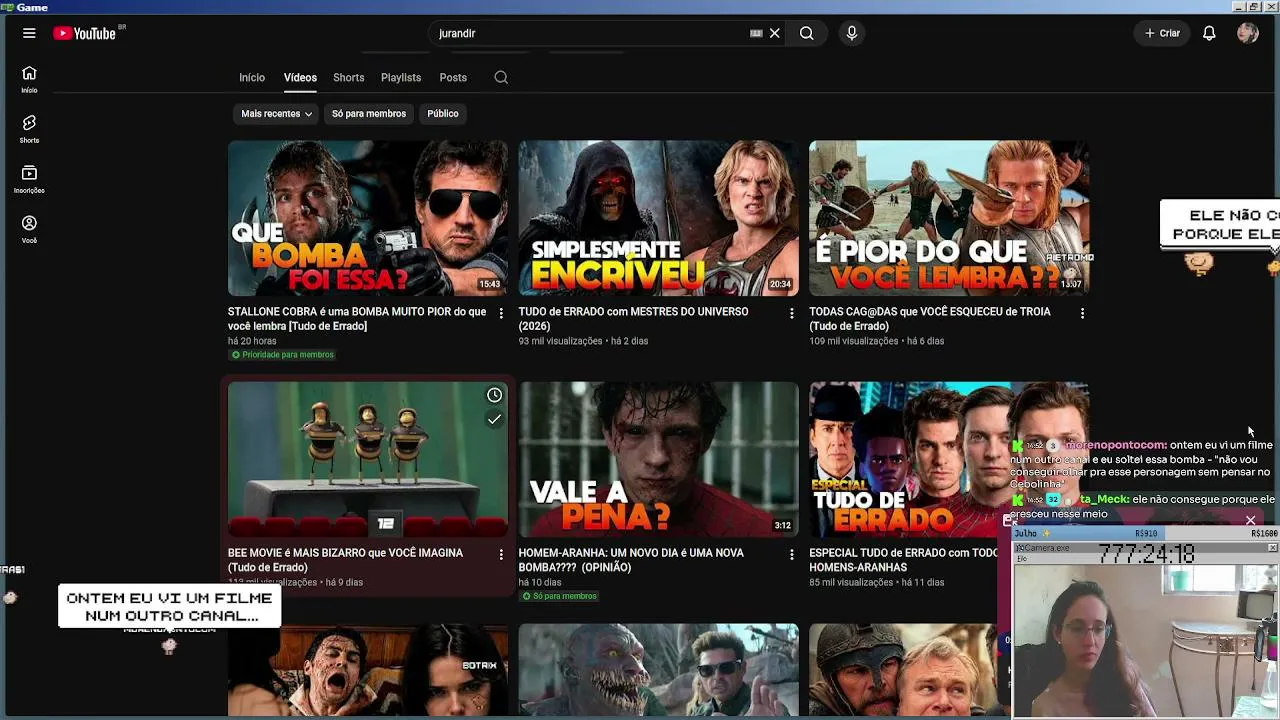The width and height of the screenshot is (1280, 720).
Task: Open Shorts from the left sidebar
Action: 29,129
